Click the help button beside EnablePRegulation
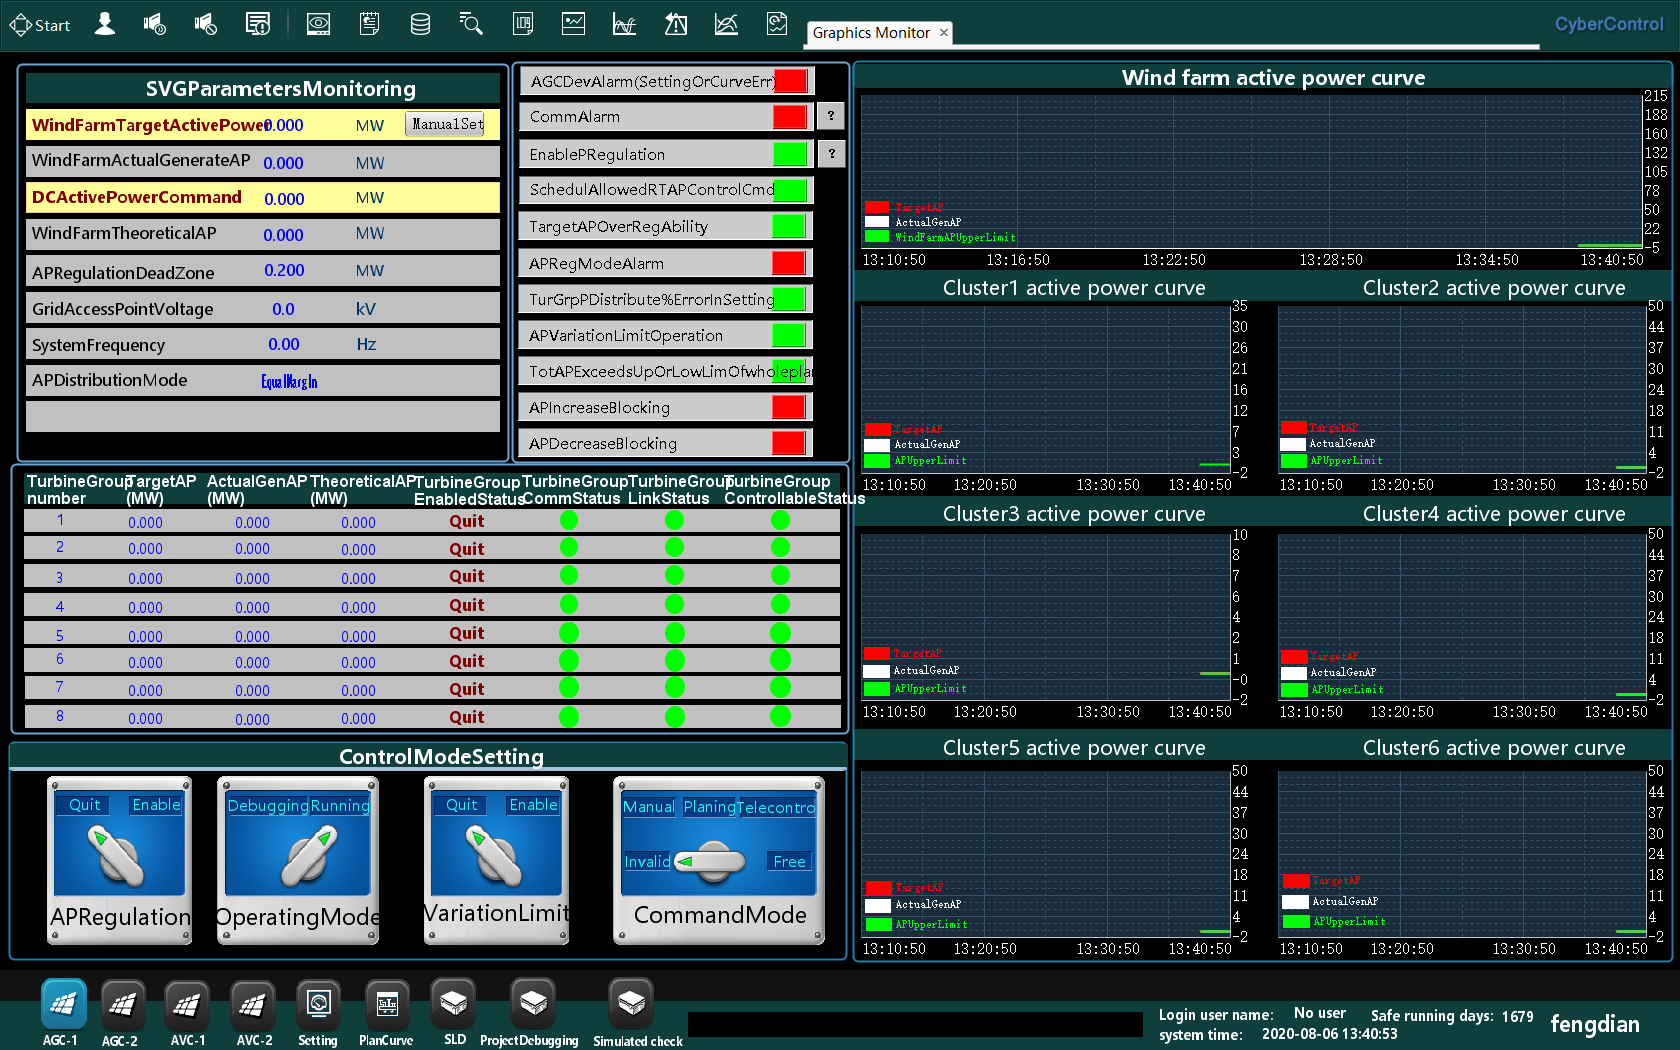This screenshot has height=1050, width=1680. pyautogui.click(x=831, y=154)
